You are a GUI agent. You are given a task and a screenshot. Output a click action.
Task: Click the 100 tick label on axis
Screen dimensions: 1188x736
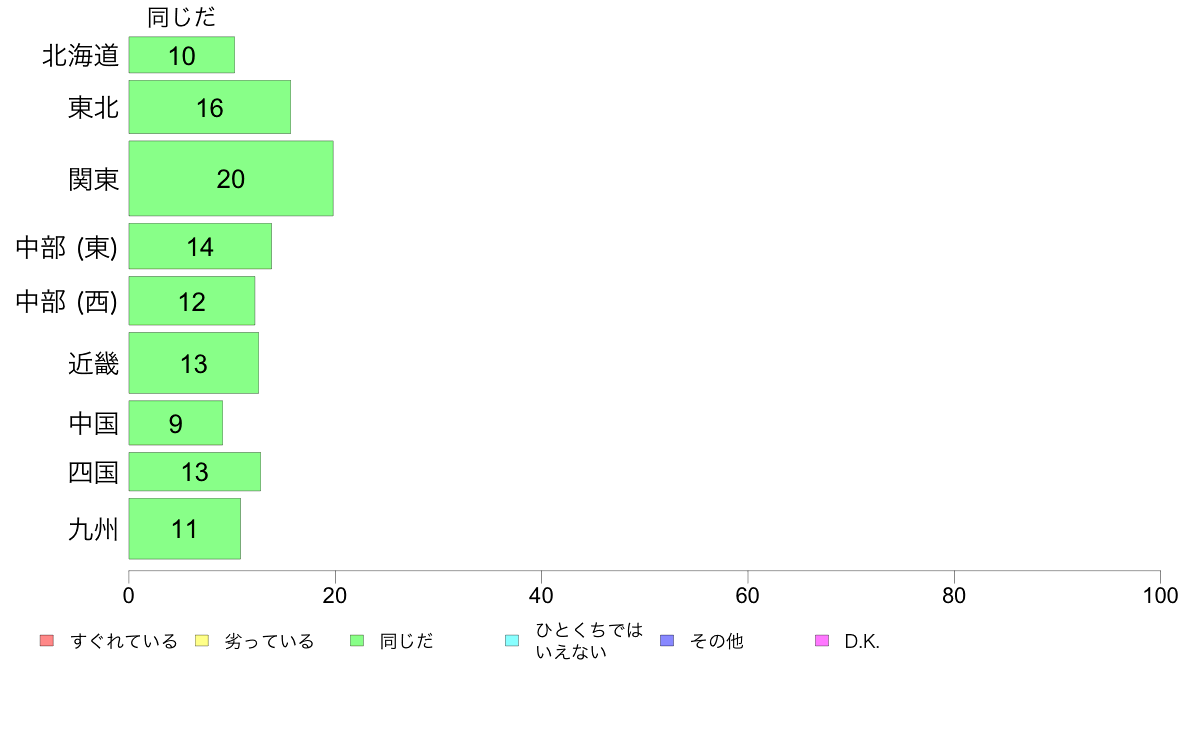(1160, 596)
